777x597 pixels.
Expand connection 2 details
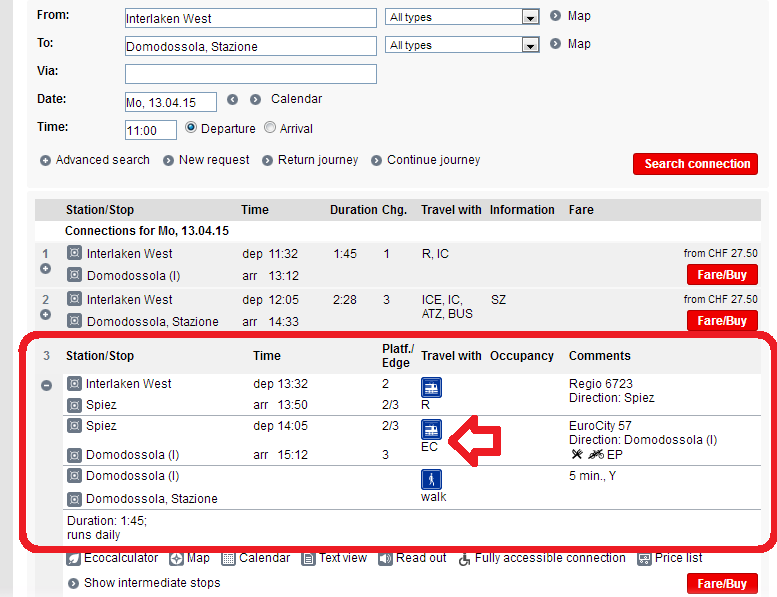pyautogui.click(x=46, y=315)
